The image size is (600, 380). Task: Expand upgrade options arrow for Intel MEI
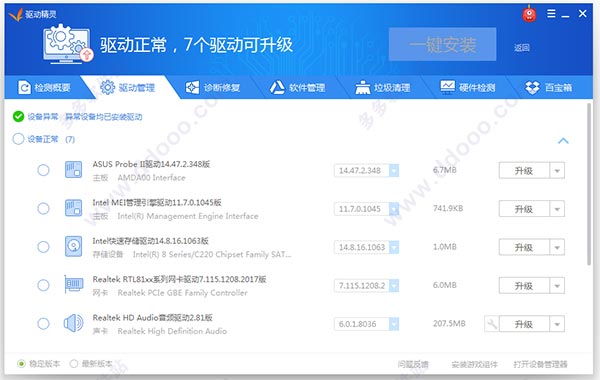557,209
